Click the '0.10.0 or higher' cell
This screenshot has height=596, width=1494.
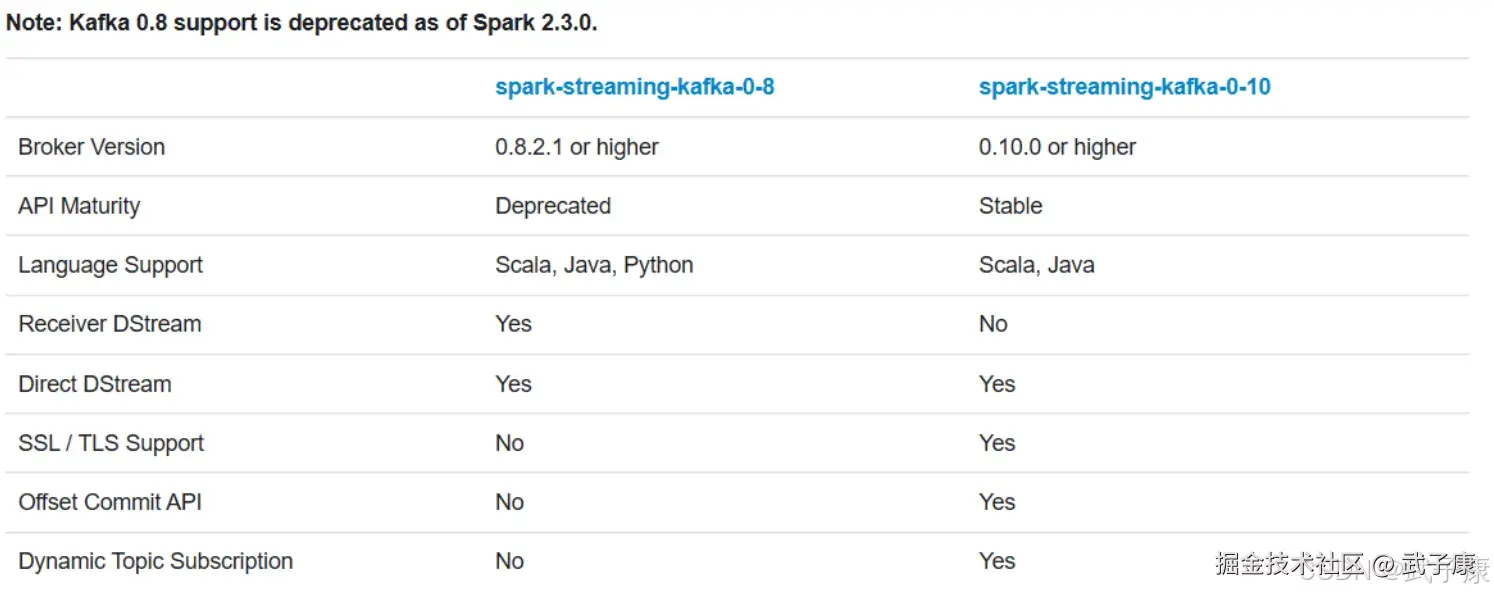click(1057, 147)
